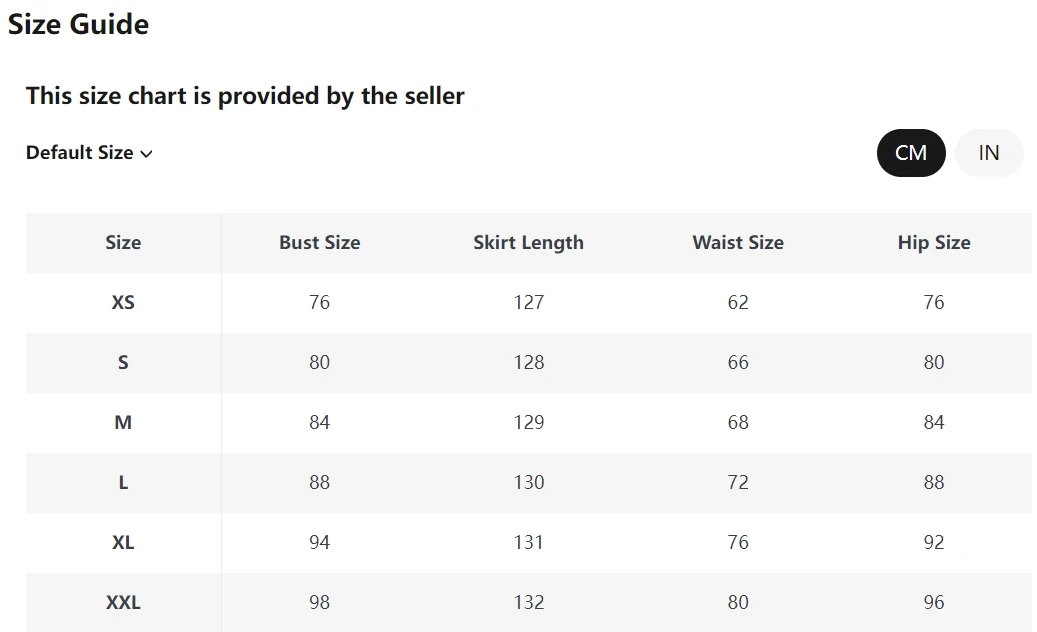The height and width of the screenshot is (632, 1037).
Task: Expand the Default Size dropdown
Action: [89, 153]
